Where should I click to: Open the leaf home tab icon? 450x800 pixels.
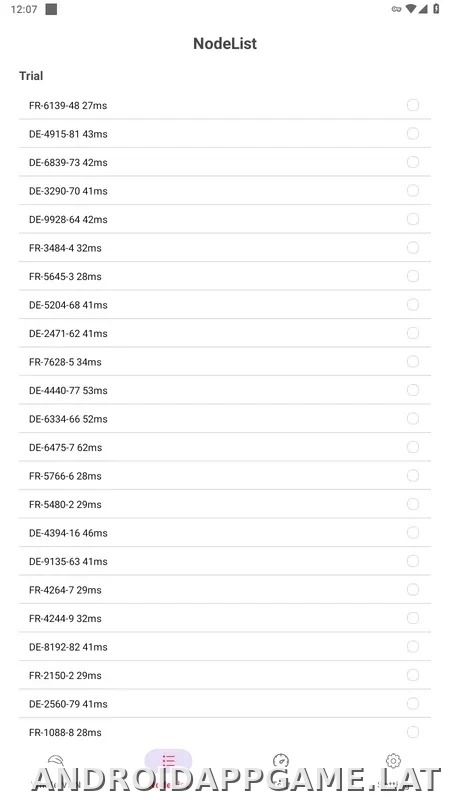click(x=55, y=762)
